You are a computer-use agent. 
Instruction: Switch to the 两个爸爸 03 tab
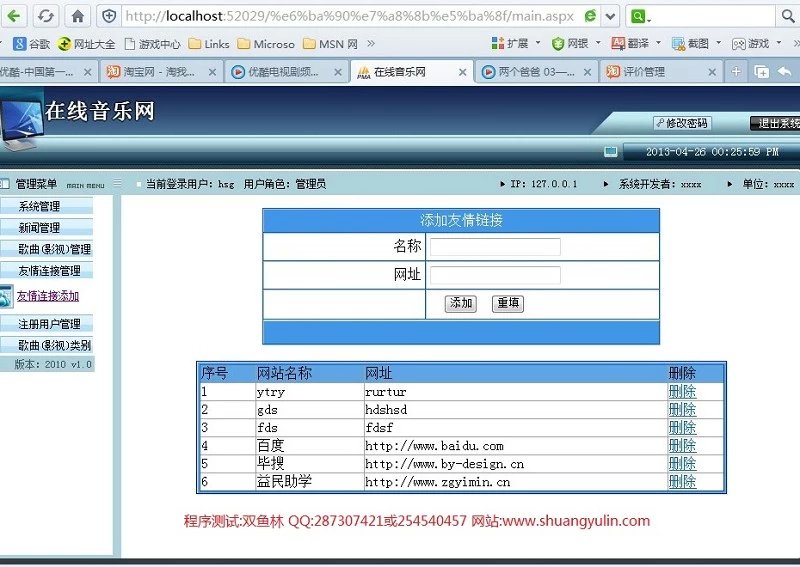click(x=535, y=72)
